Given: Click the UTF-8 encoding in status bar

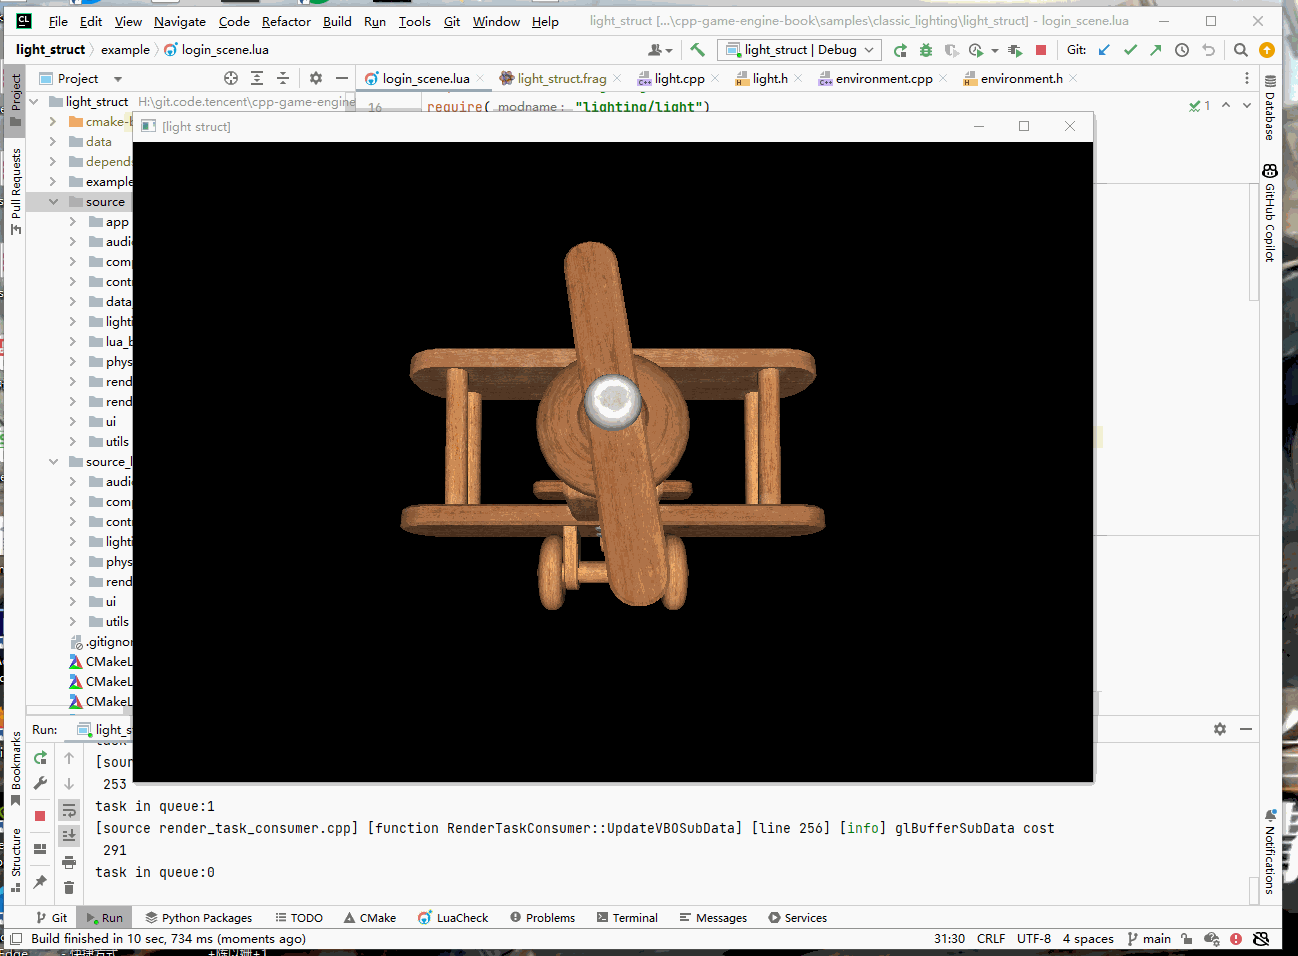Looking at the screenshot, I should pyautogui.click(x=1034, y=939).
